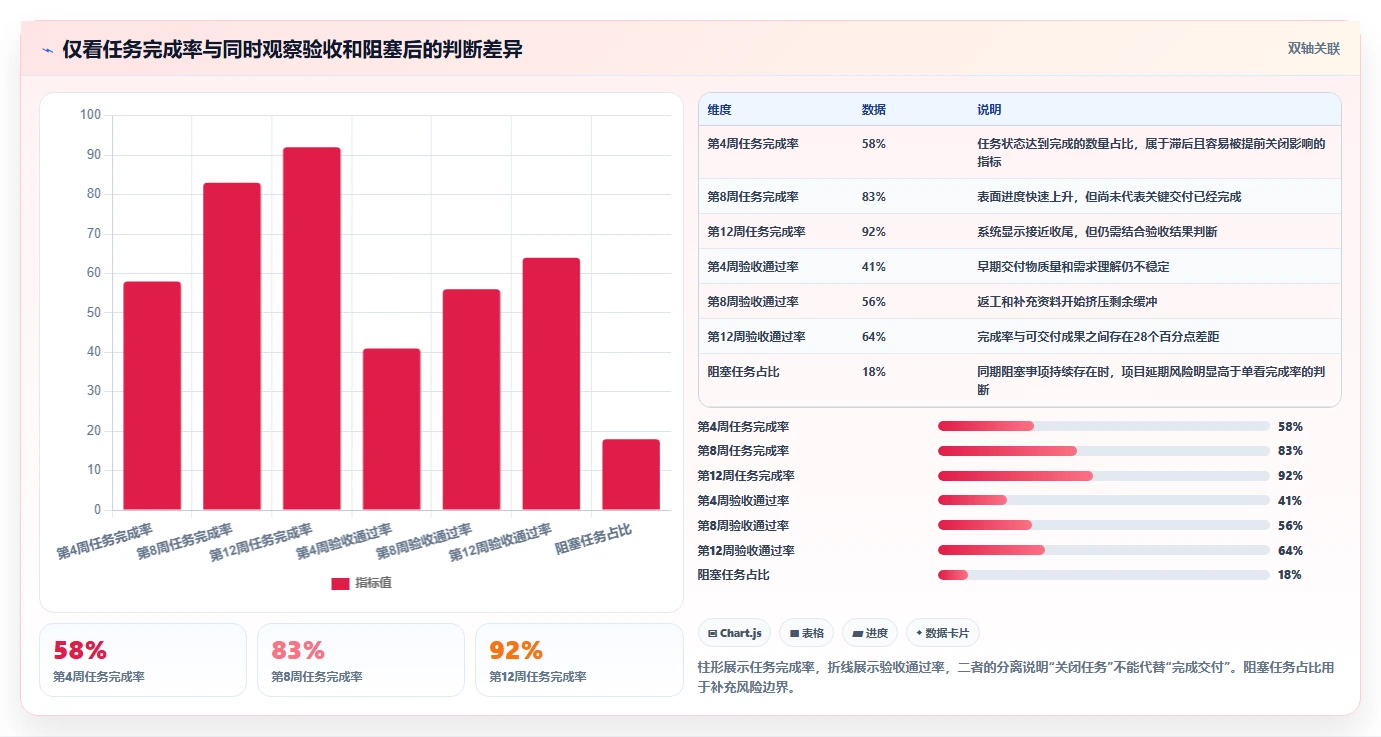Click the 第12周任务完成率 progress bar
Viewport: 1381px width, 737px height.
[1104, 476]
